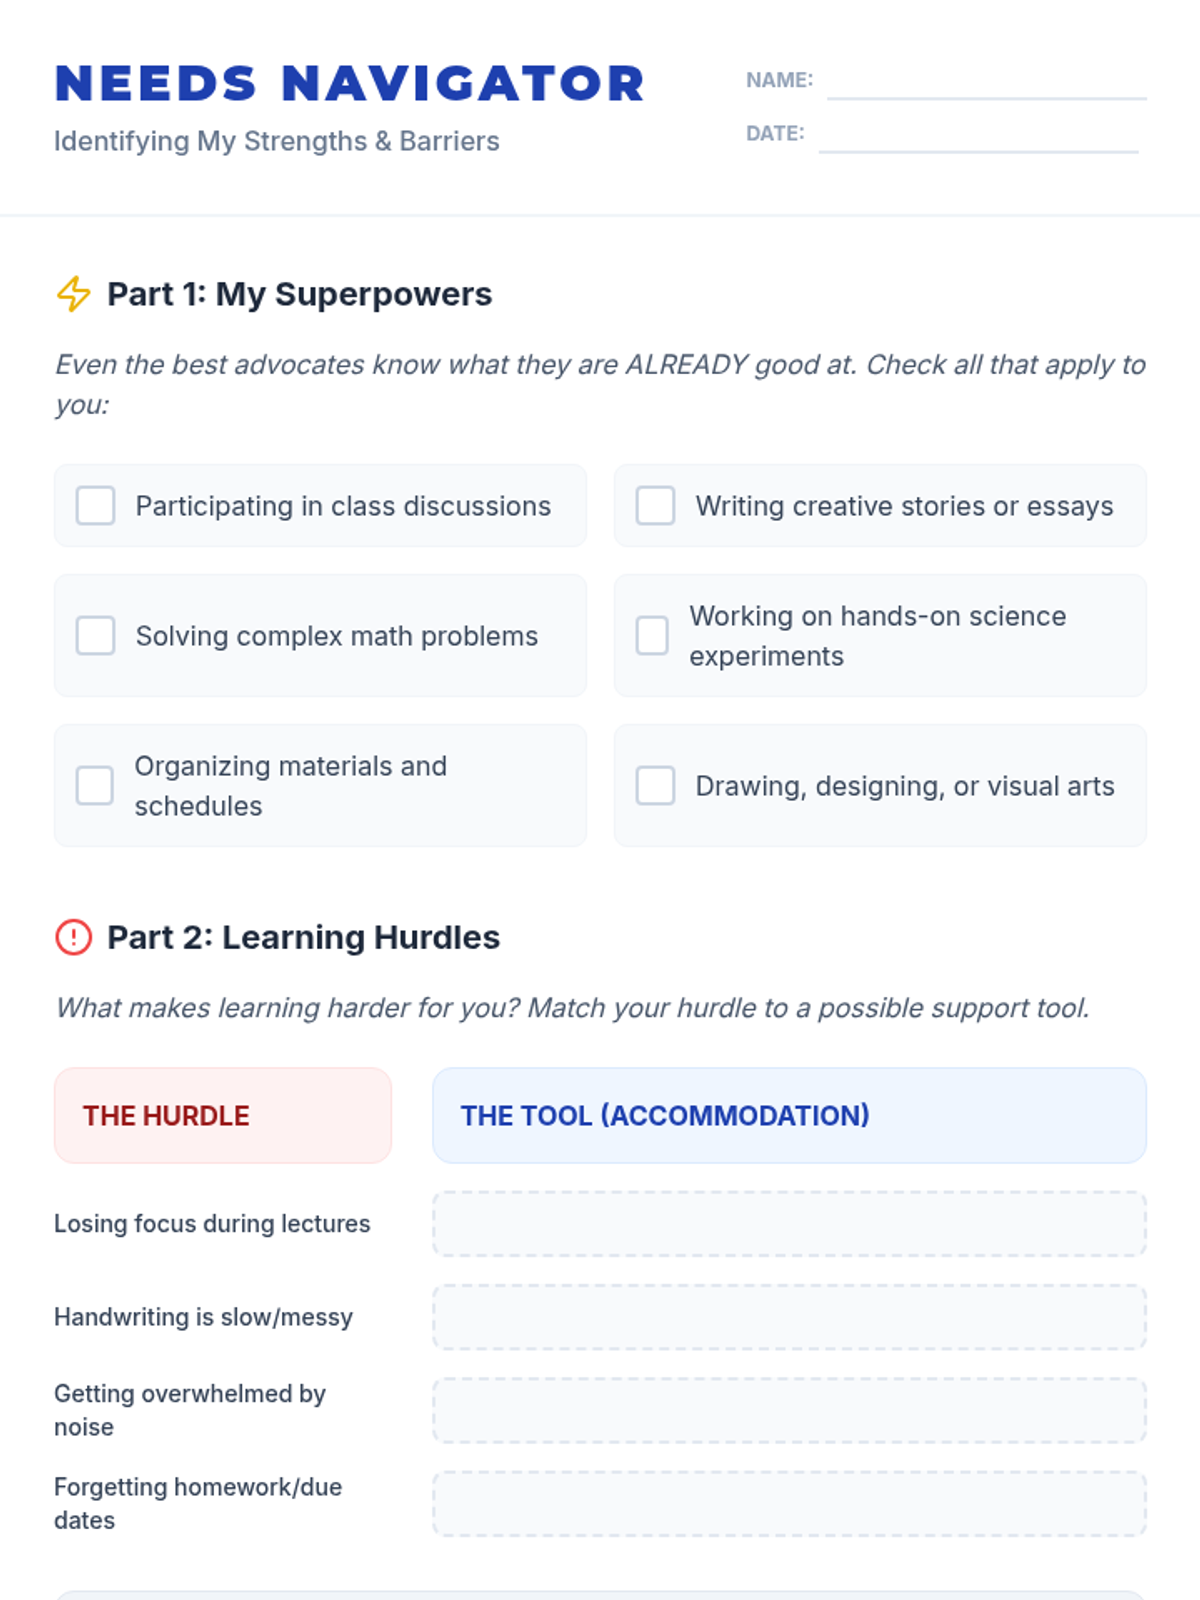Click the Part 2: Learning Hurdles heading
This screenshot has height=1600, width=1200.
pyautogui.click(x=304, y=937)
